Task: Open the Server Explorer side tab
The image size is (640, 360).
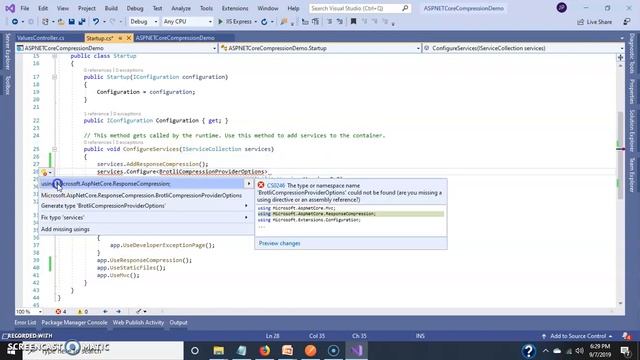Action: [7, 52]
